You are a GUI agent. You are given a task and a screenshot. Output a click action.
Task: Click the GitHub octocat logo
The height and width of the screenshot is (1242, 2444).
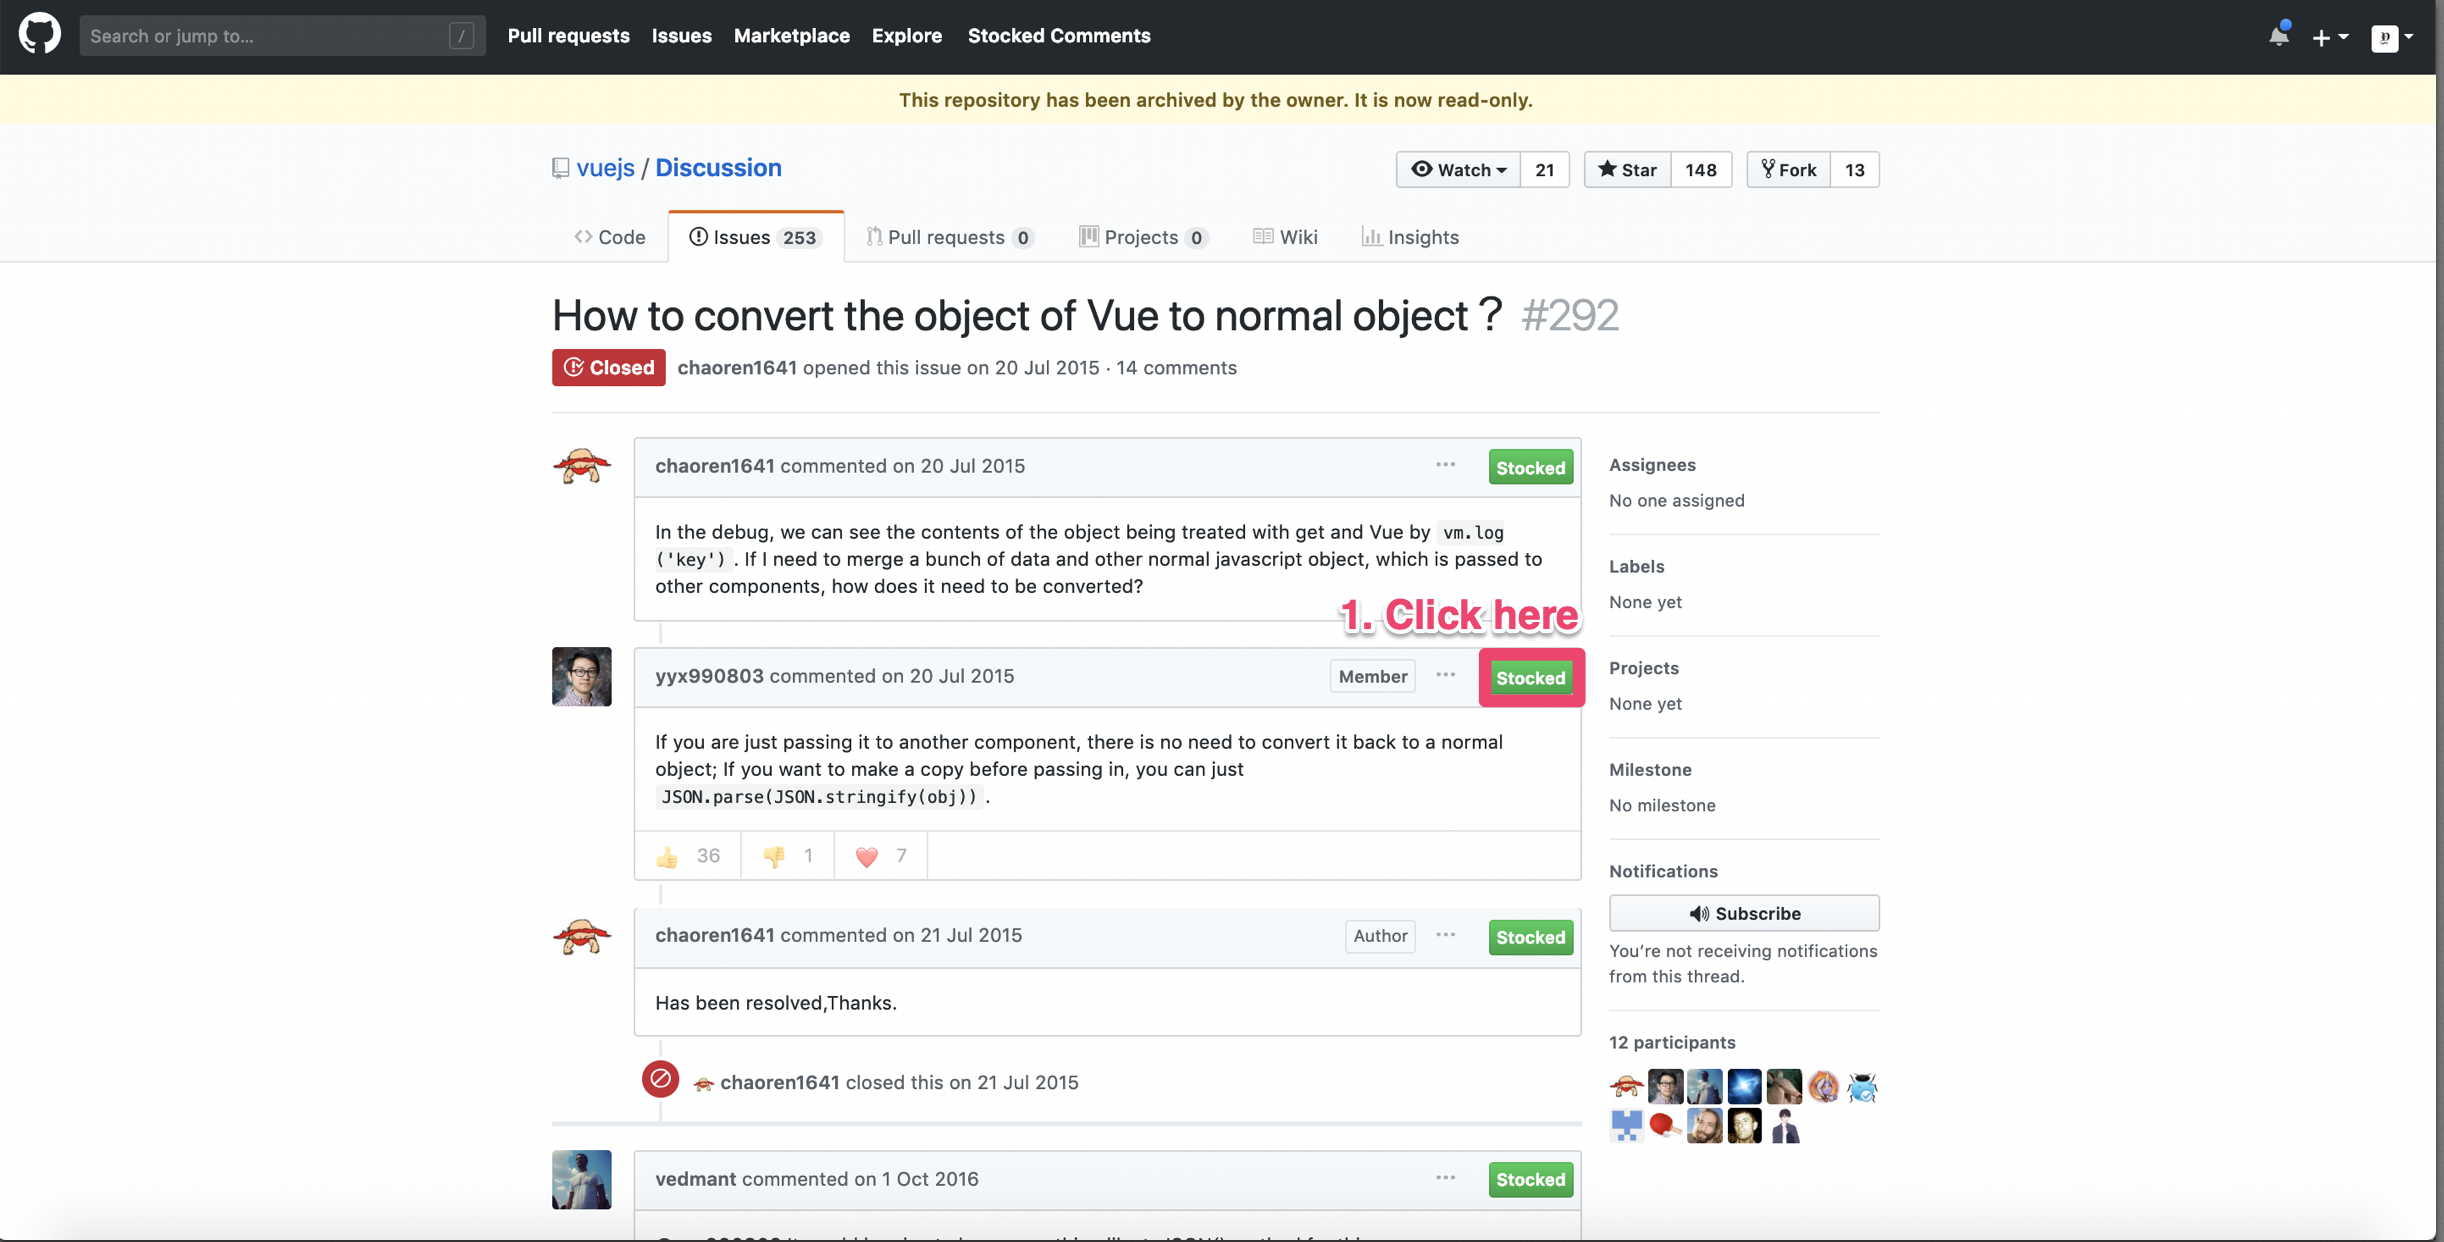pos(40,35)
